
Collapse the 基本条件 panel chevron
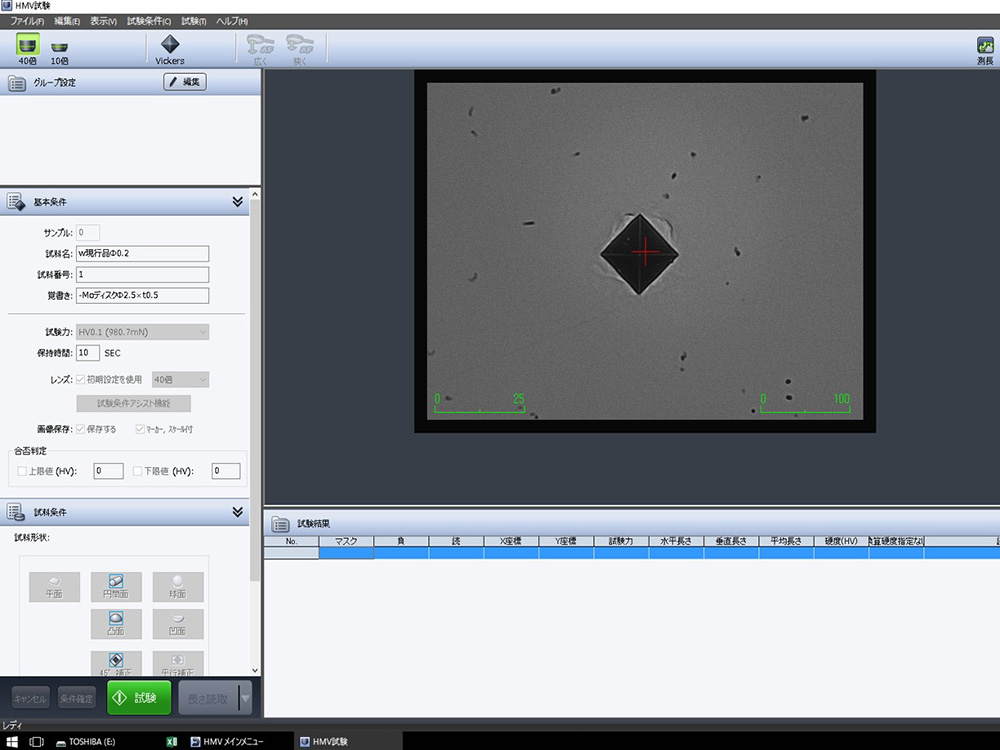(x=238, y=201)
